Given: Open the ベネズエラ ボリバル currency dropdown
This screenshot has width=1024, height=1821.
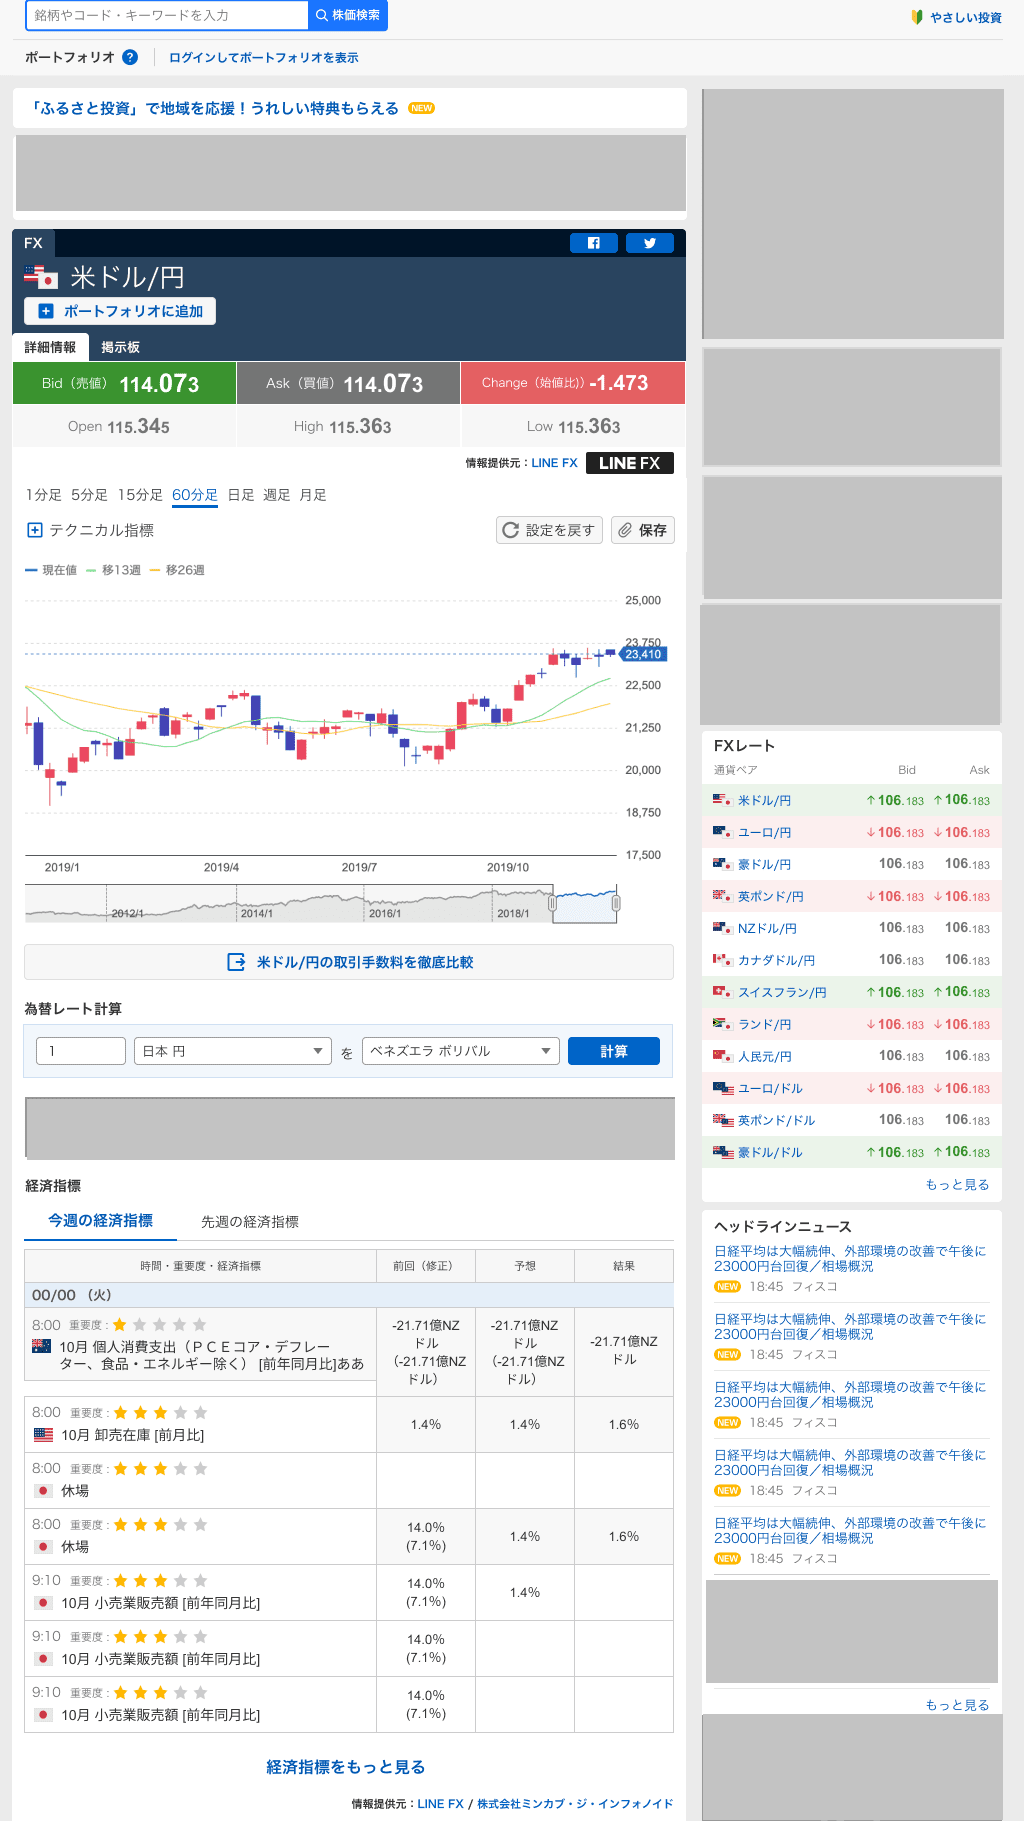Looking at the screenshot, I should click(459, 1051).
